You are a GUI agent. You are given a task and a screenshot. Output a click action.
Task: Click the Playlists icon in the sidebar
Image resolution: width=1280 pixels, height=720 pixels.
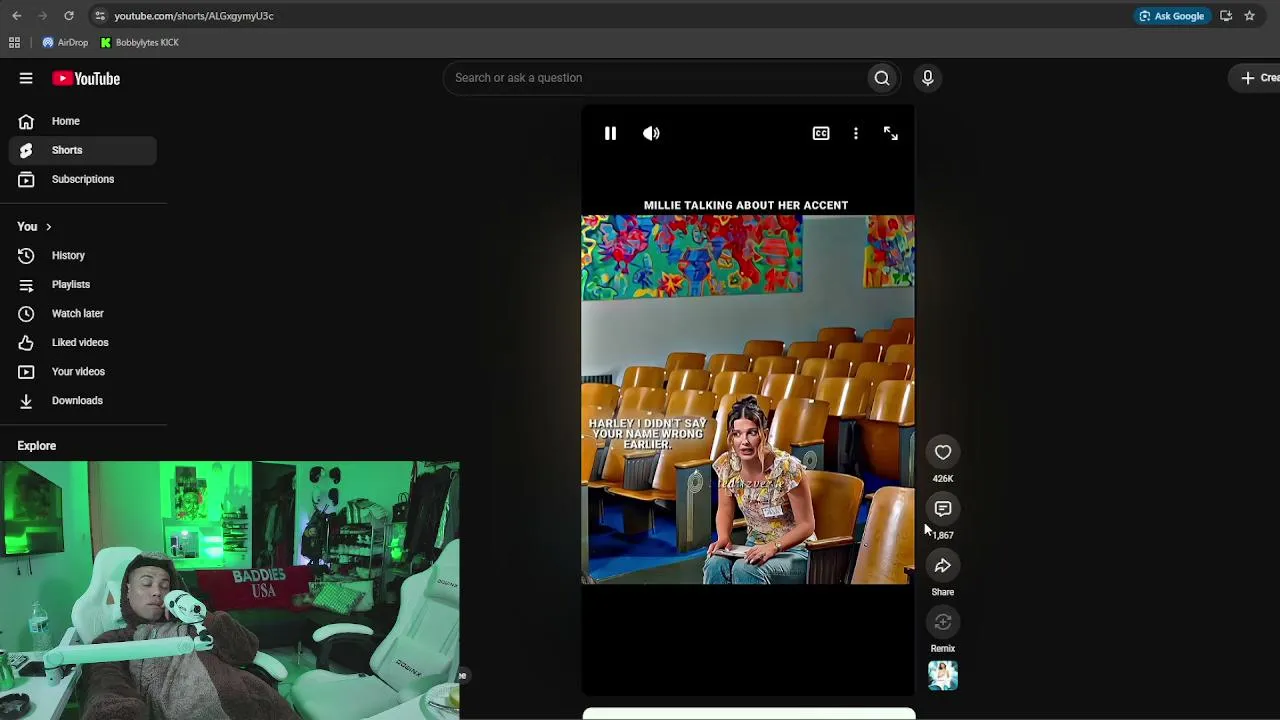[26, 285]
